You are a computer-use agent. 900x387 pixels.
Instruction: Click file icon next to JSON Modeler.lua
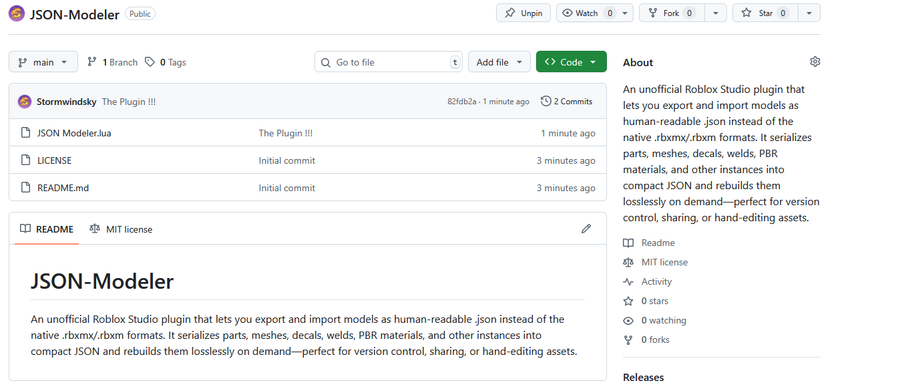click(25, 133)
